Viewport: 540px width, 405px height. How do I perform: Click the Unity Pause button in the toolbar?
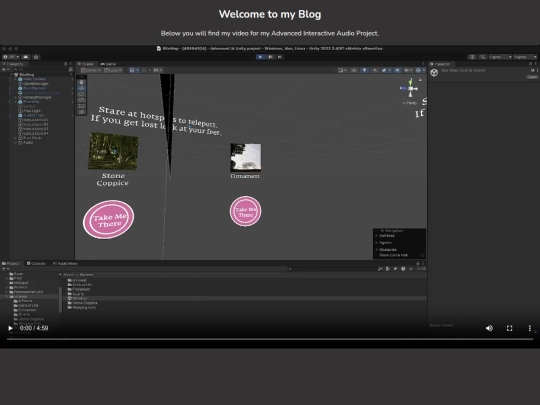270,57
